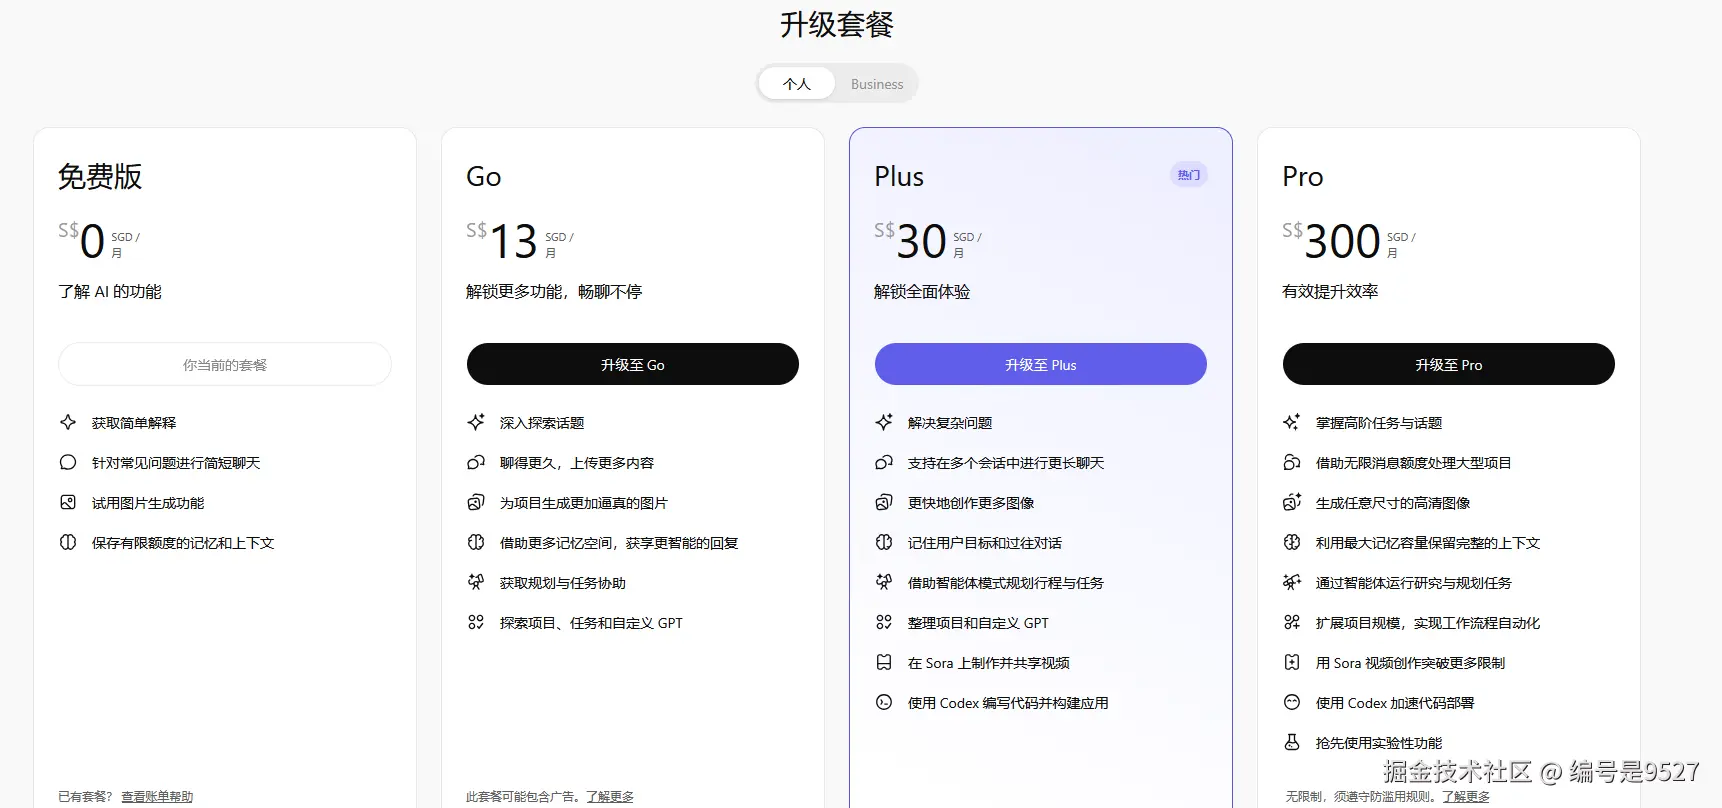1722x808 pixels.
Task: Click sparkle icon beside 获取简单解释
Action: (68, 422)
